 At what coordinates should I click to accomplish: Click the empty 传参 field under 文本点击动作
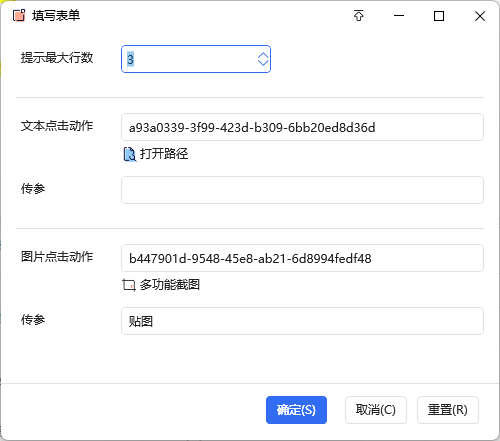(302, 190)
